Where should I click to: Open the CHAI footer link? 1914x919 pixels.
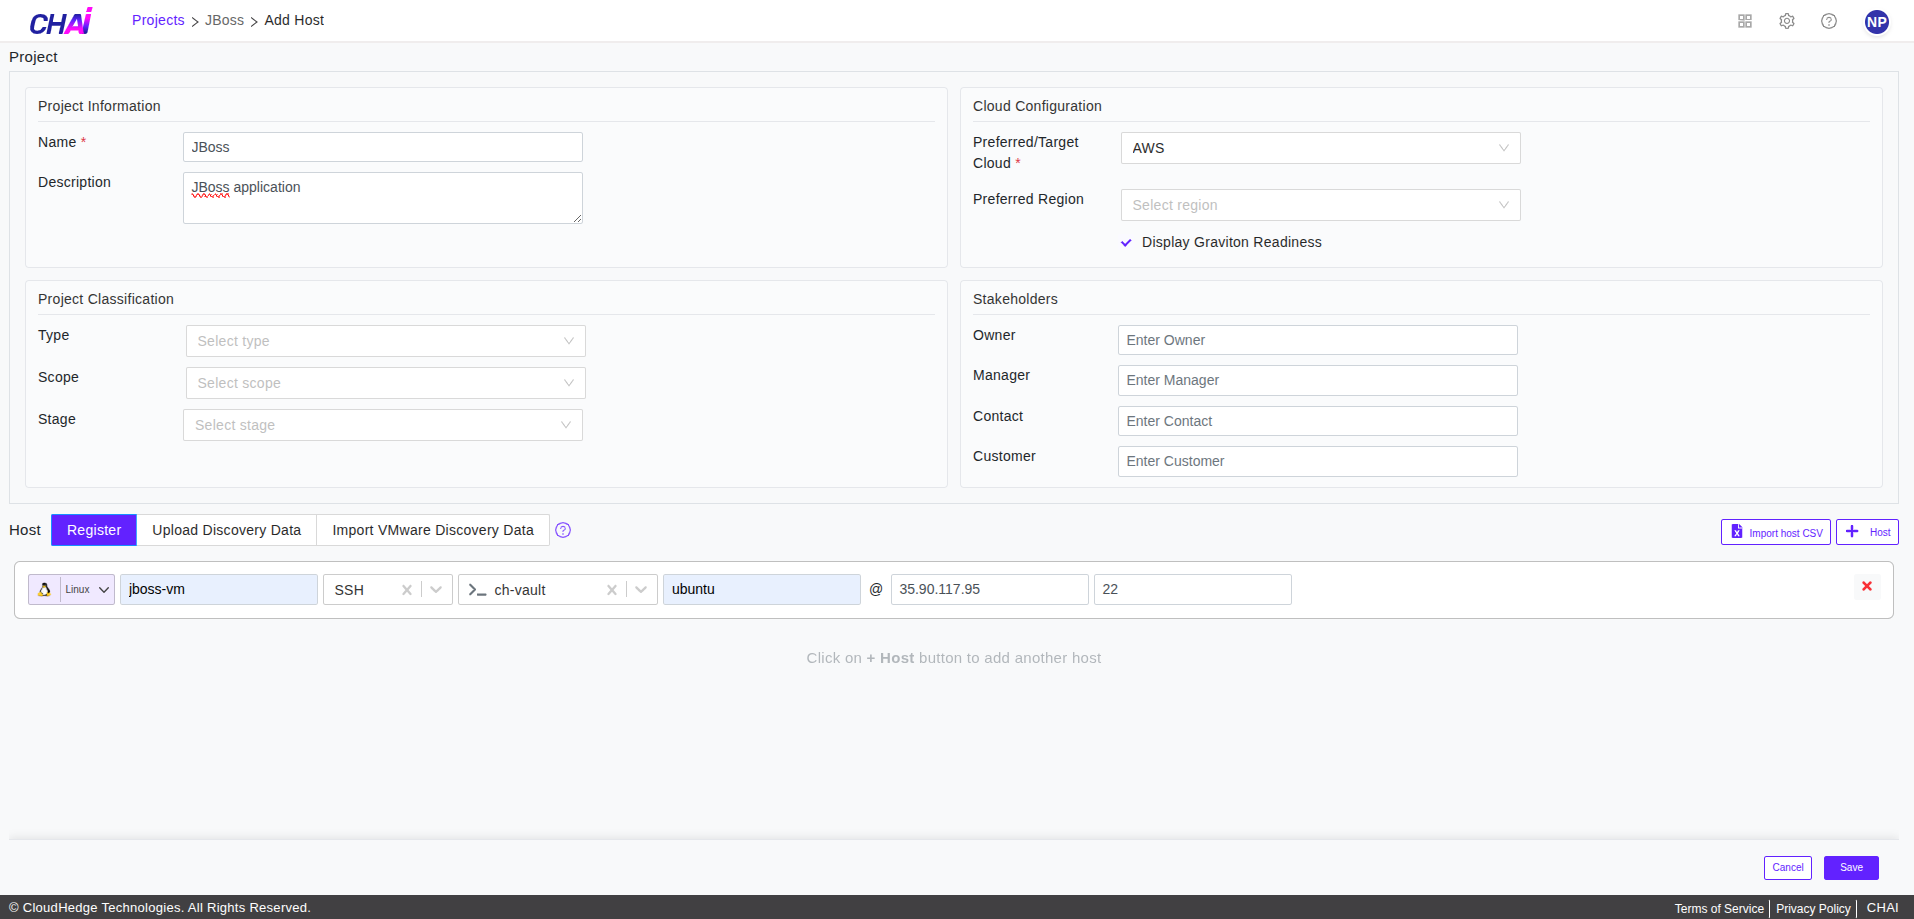(x=1882, y=908)
